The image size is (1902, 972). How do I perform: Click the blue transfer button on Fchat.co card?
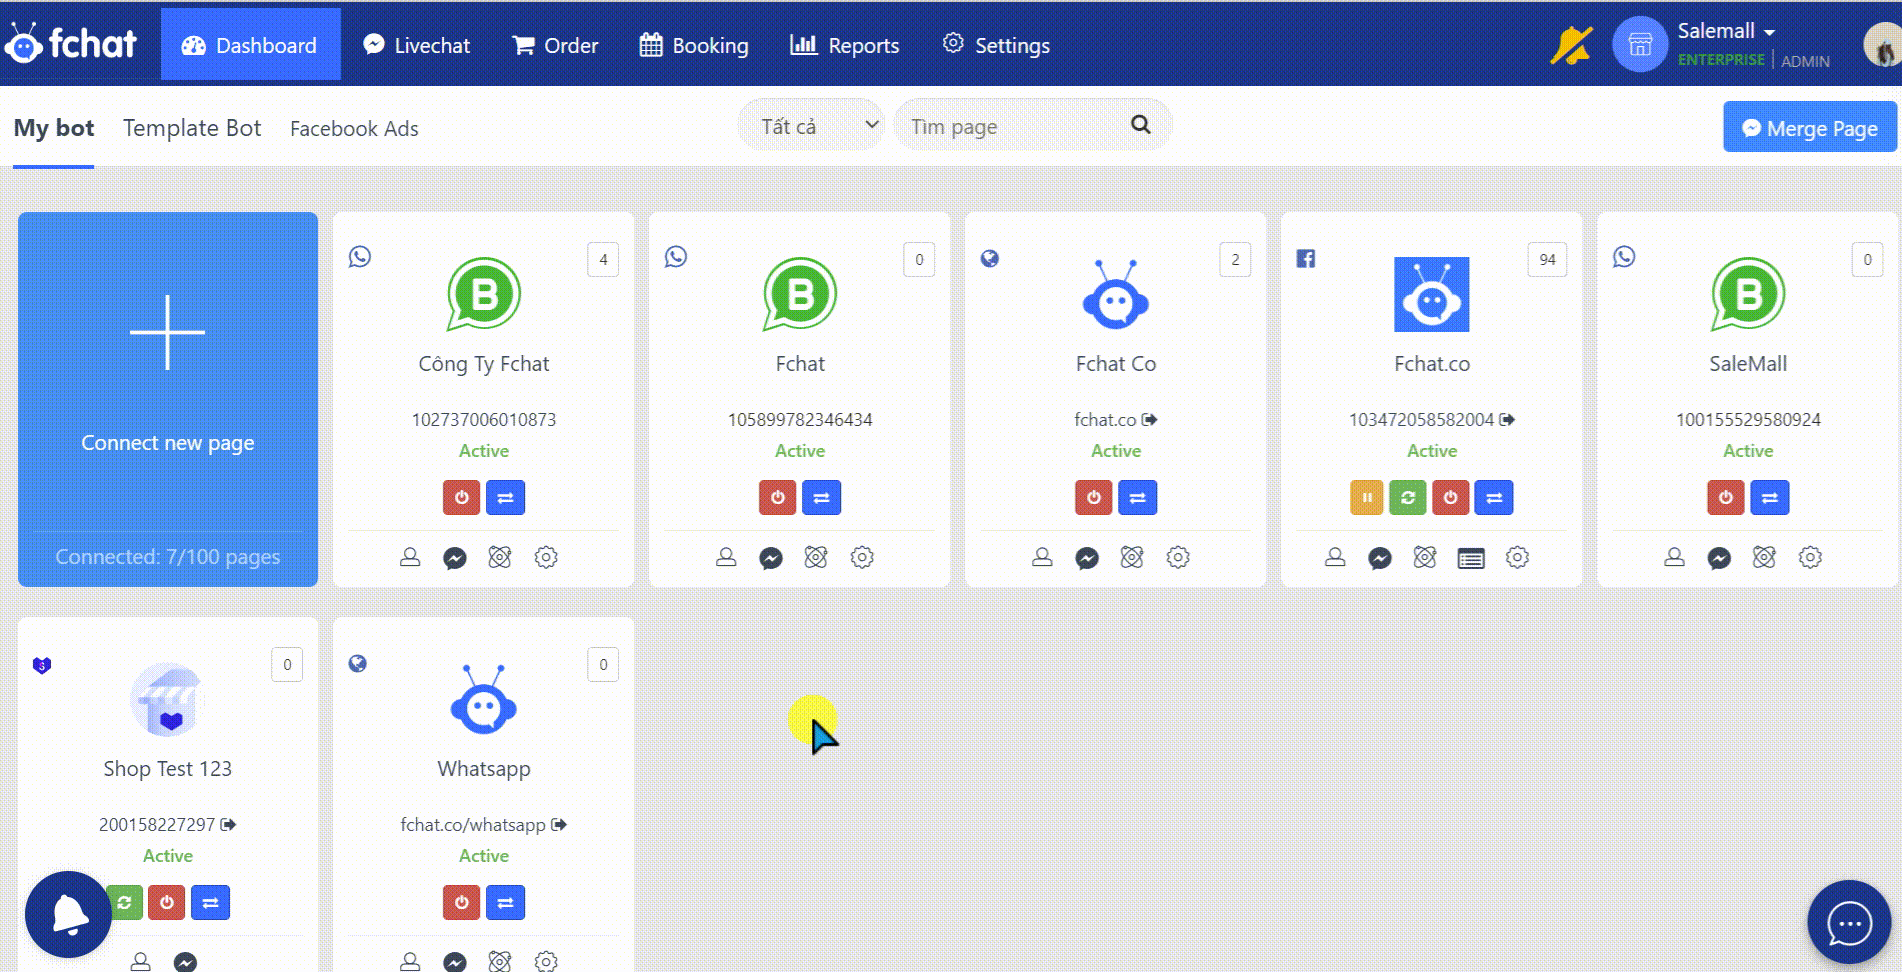(1494, 497)
